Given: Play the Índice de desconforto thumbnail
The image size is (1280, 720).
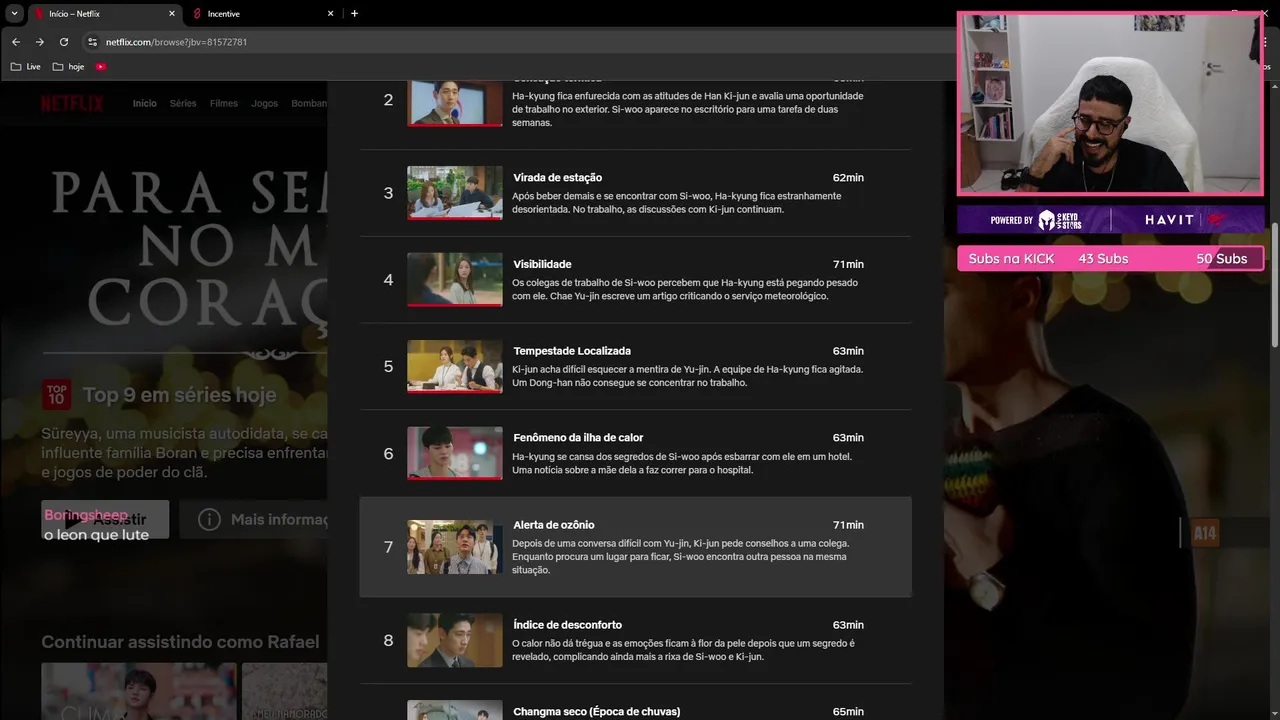Looking at the screenshot, I should coord(455,640).
